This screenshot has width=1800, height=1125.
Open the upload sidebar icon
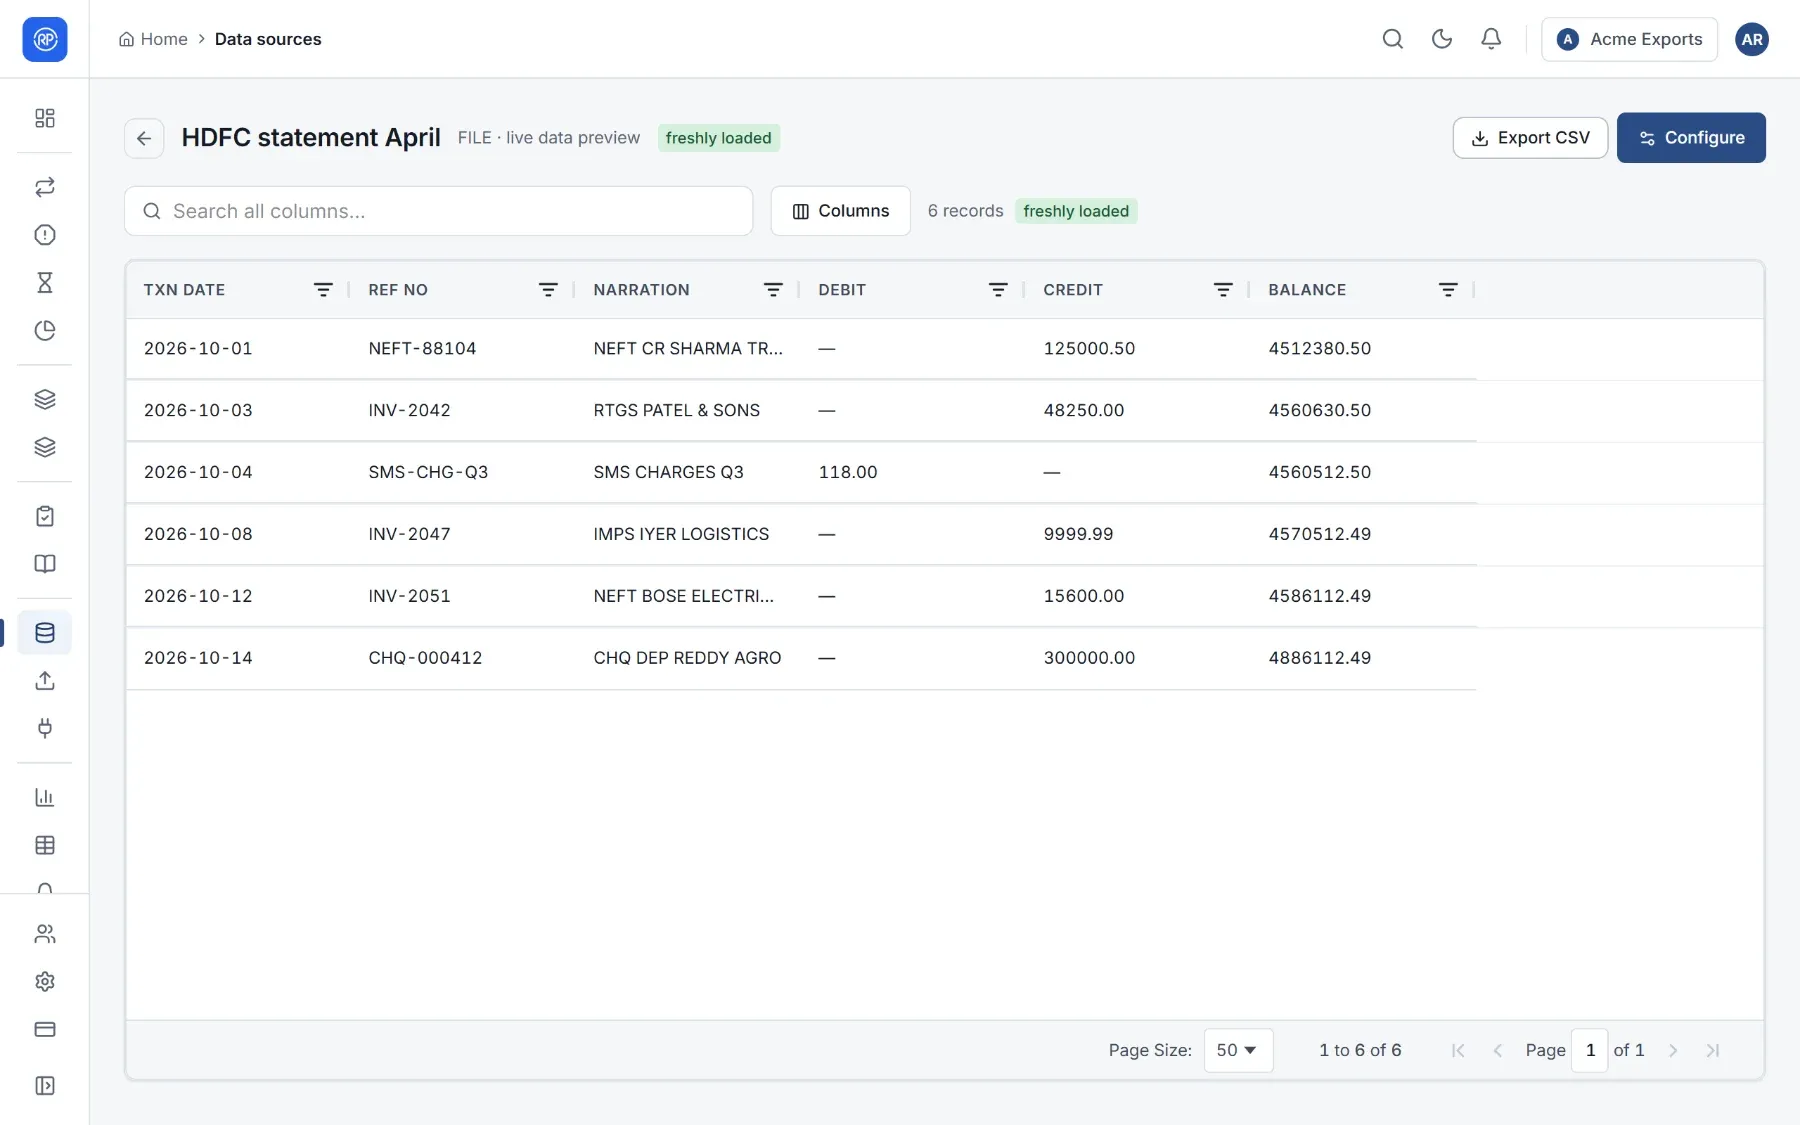[45, 681]
